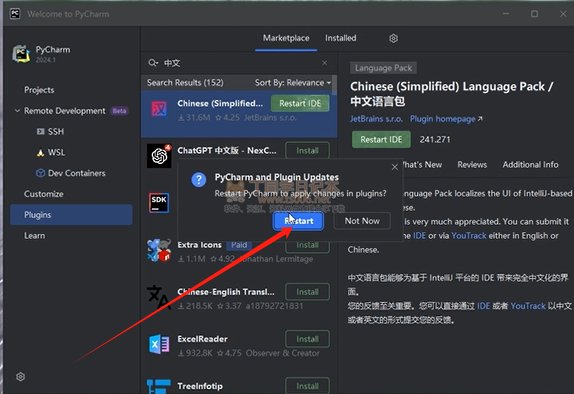This screenshot has width=574, height=394.
Task: Click the PyCharm logo in sidebar
Action: point(21,54)
